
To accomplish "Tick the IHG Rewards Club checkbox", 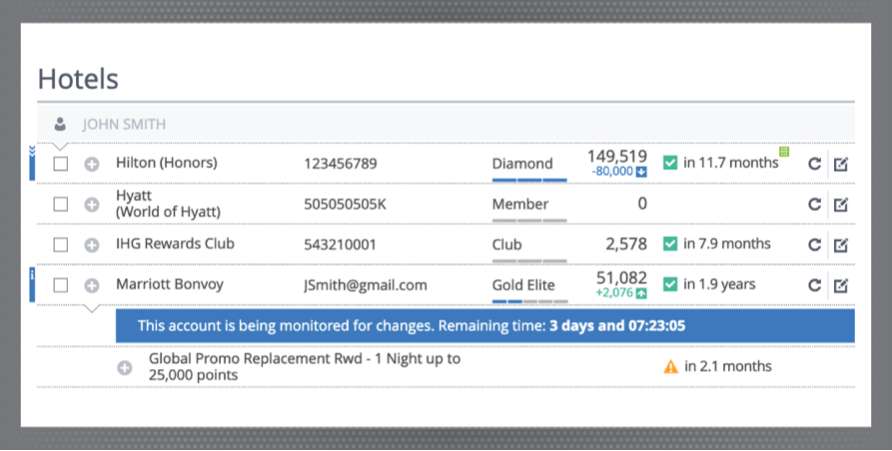I will 61,245.
